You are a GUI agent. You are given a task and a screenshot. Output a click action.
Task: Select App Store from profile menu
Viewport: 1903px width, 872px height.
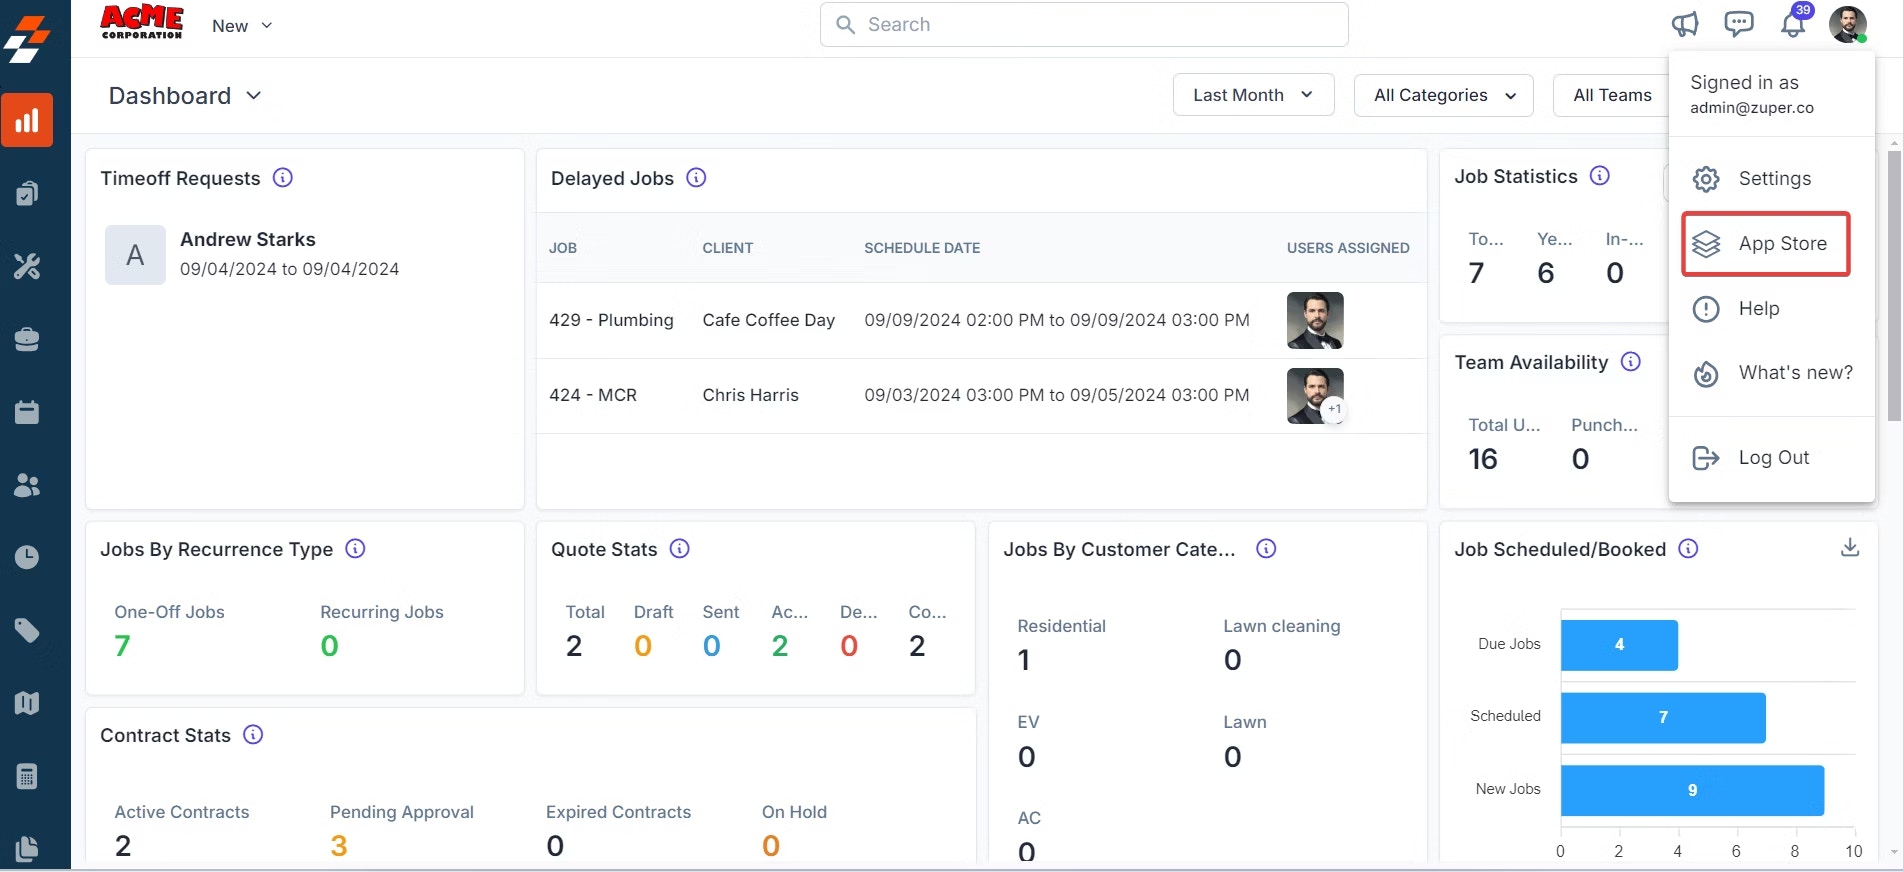[x=1766, y=244]
